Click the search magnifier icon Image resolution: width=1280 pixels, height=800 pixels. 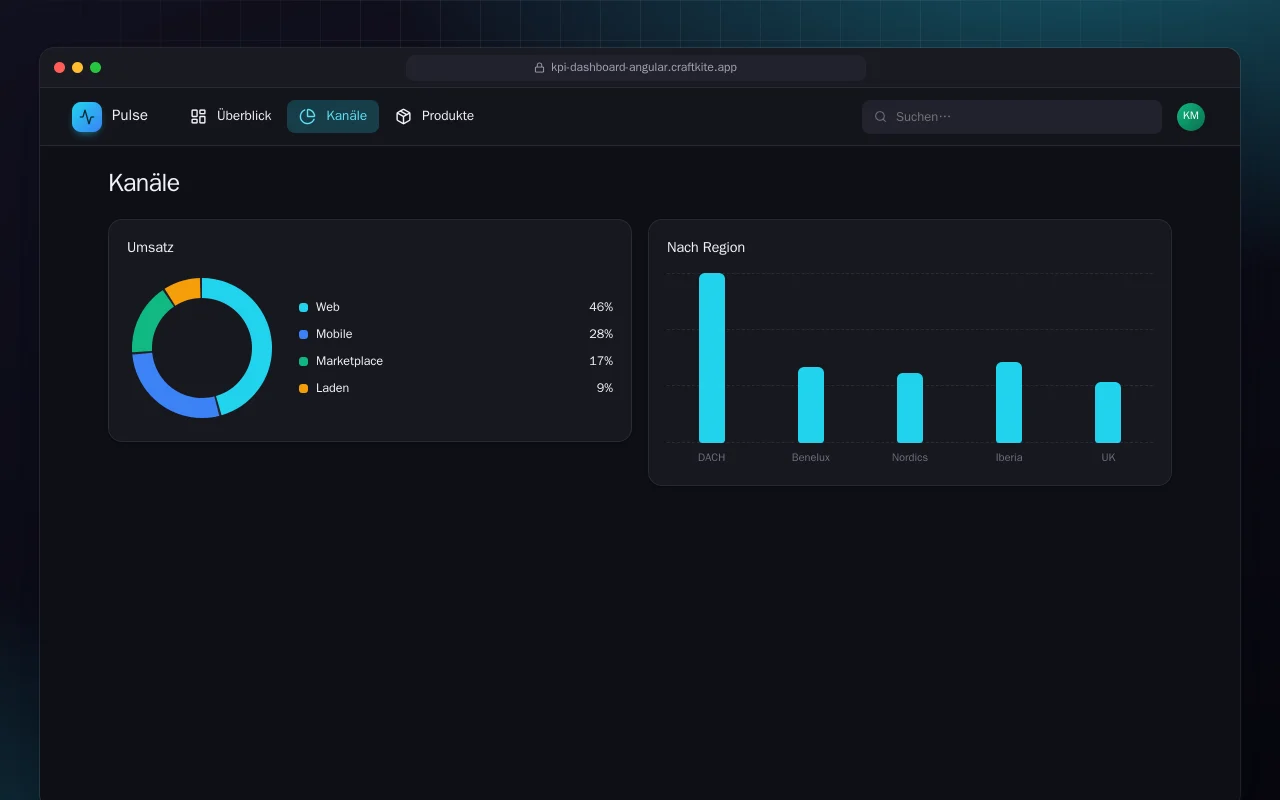pos(881,117)
